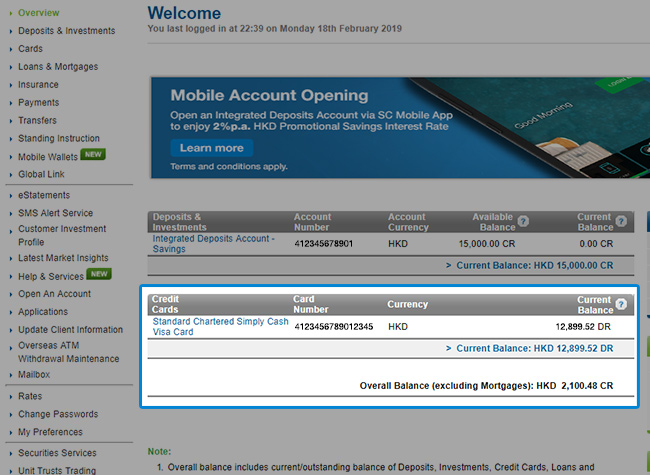Click the Available Balance help question-mark icon
650x475 pixels.
523,221
